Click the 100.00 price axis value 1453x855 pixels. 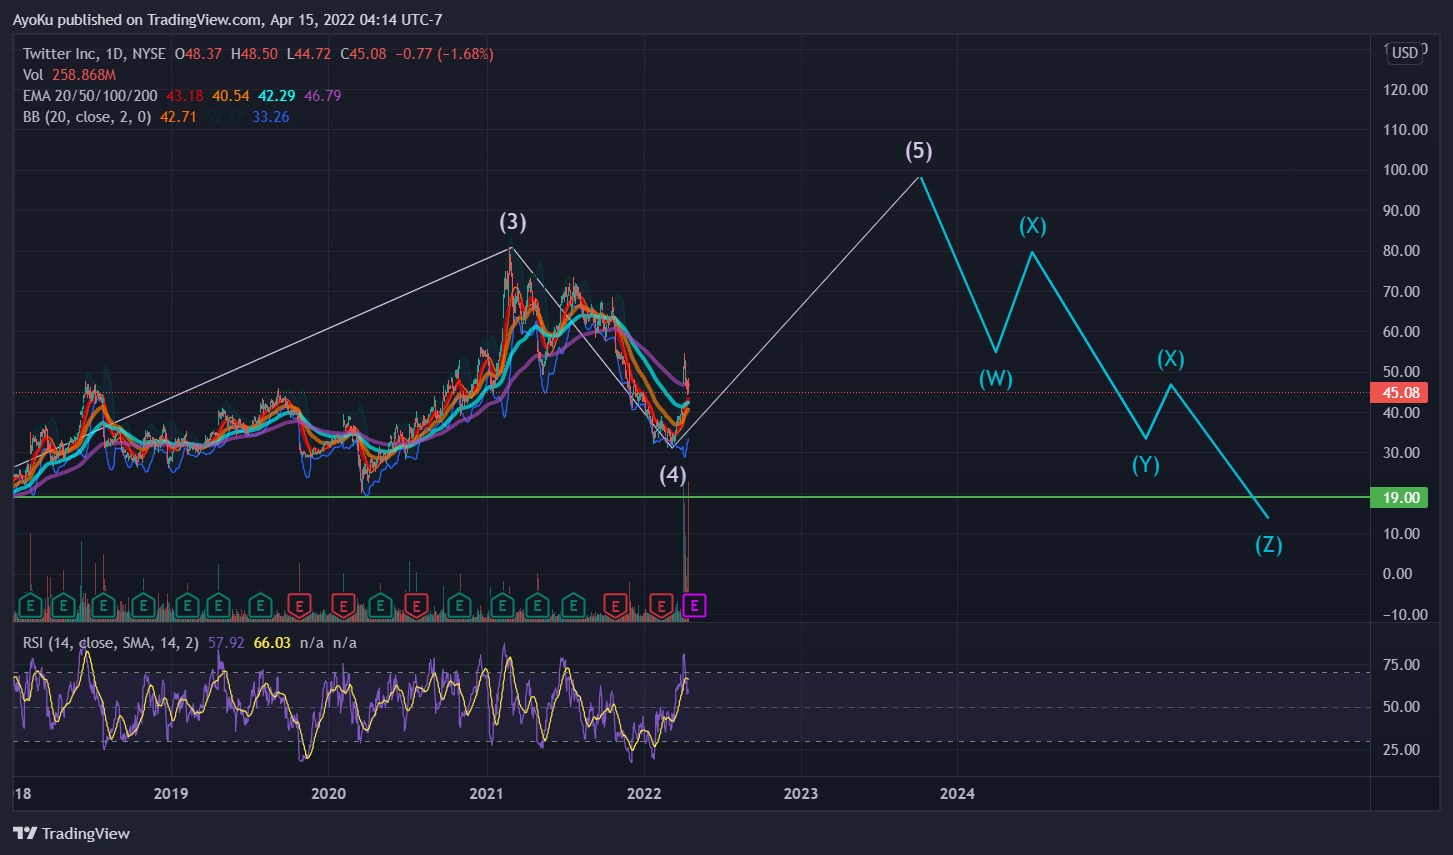coord(1404,170)
